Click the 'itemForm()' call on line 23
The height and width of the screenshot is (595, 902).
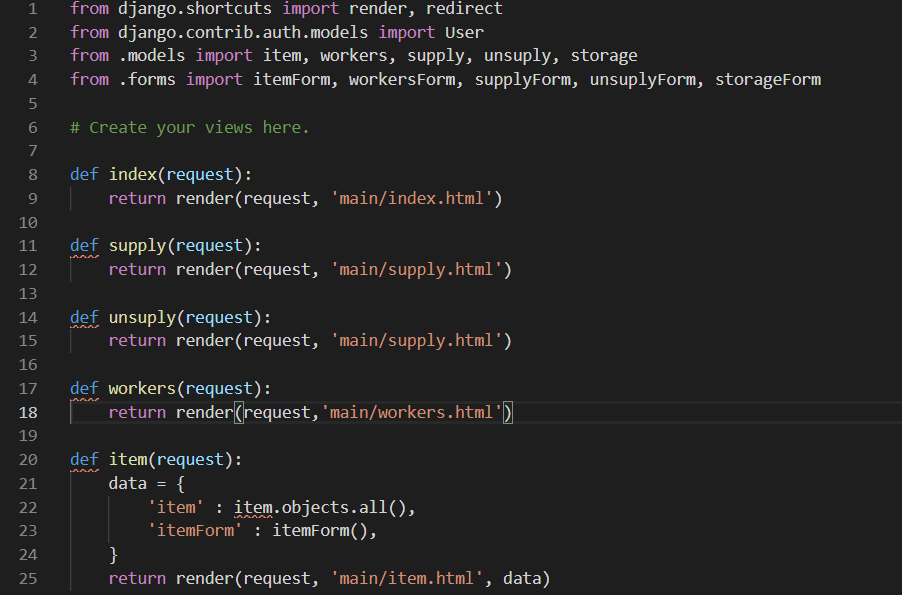click(320, 531)
